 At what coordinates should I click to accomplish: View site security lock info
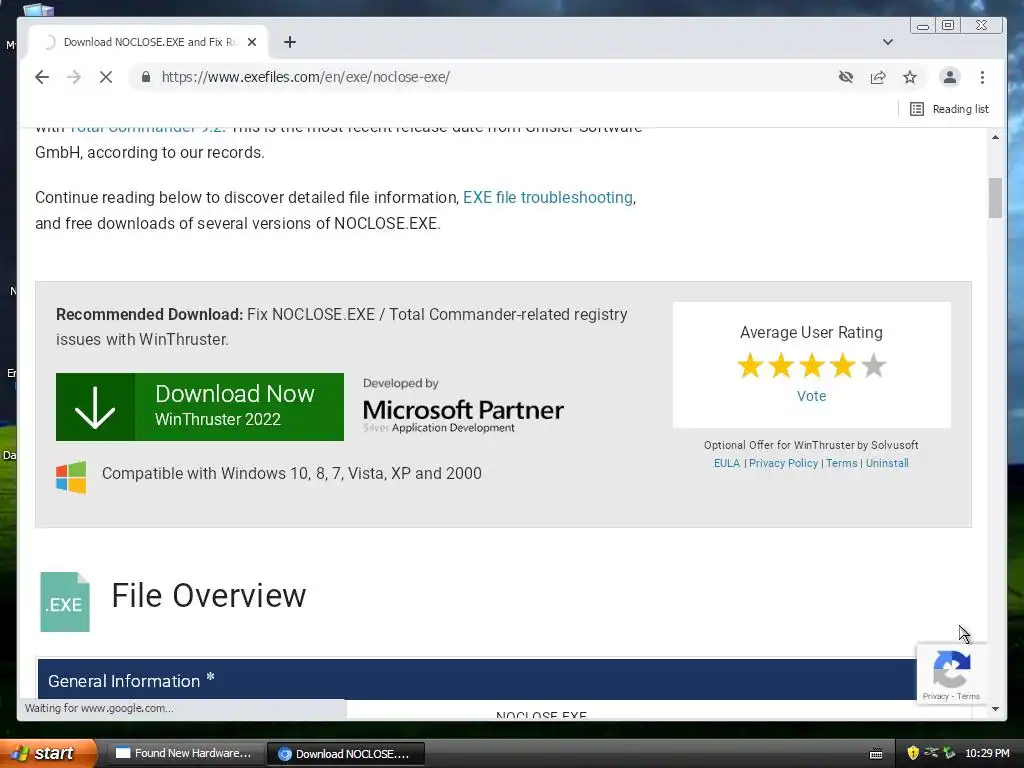(146, 77)
